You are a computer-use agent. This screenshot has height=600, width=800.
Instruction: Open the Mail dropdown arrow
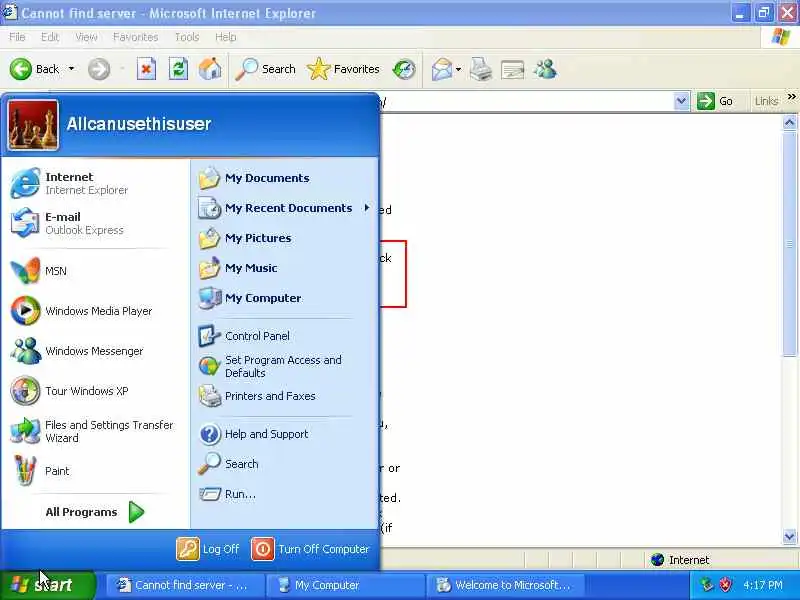[458, 69]
